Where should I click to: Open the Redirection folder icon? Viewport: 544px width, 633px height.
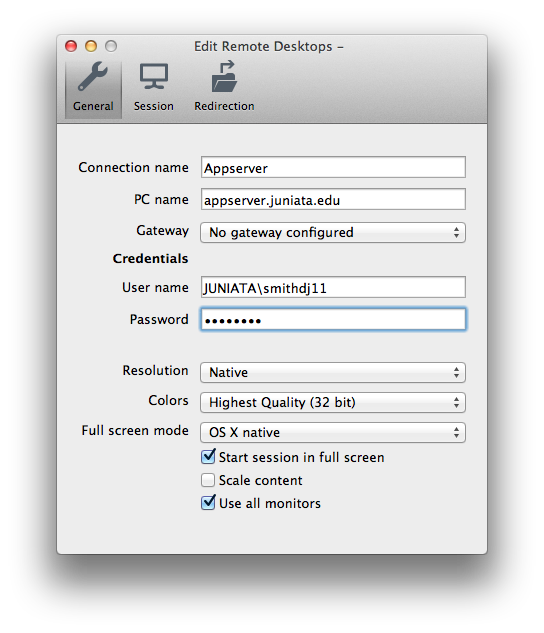pyautogui.click(x=224, y=76)
